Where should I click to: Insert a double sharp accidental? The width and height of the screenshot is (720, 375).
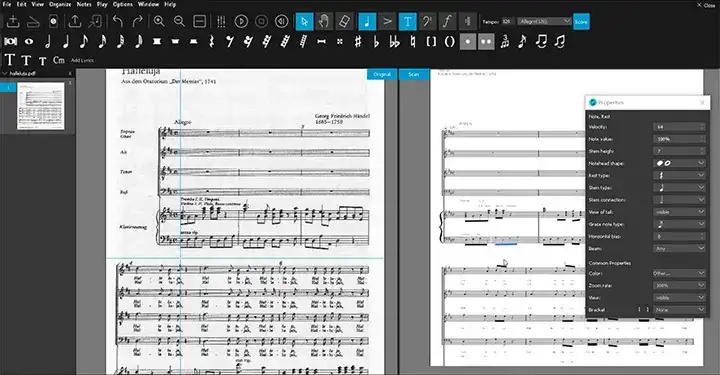tap(340, 42)
